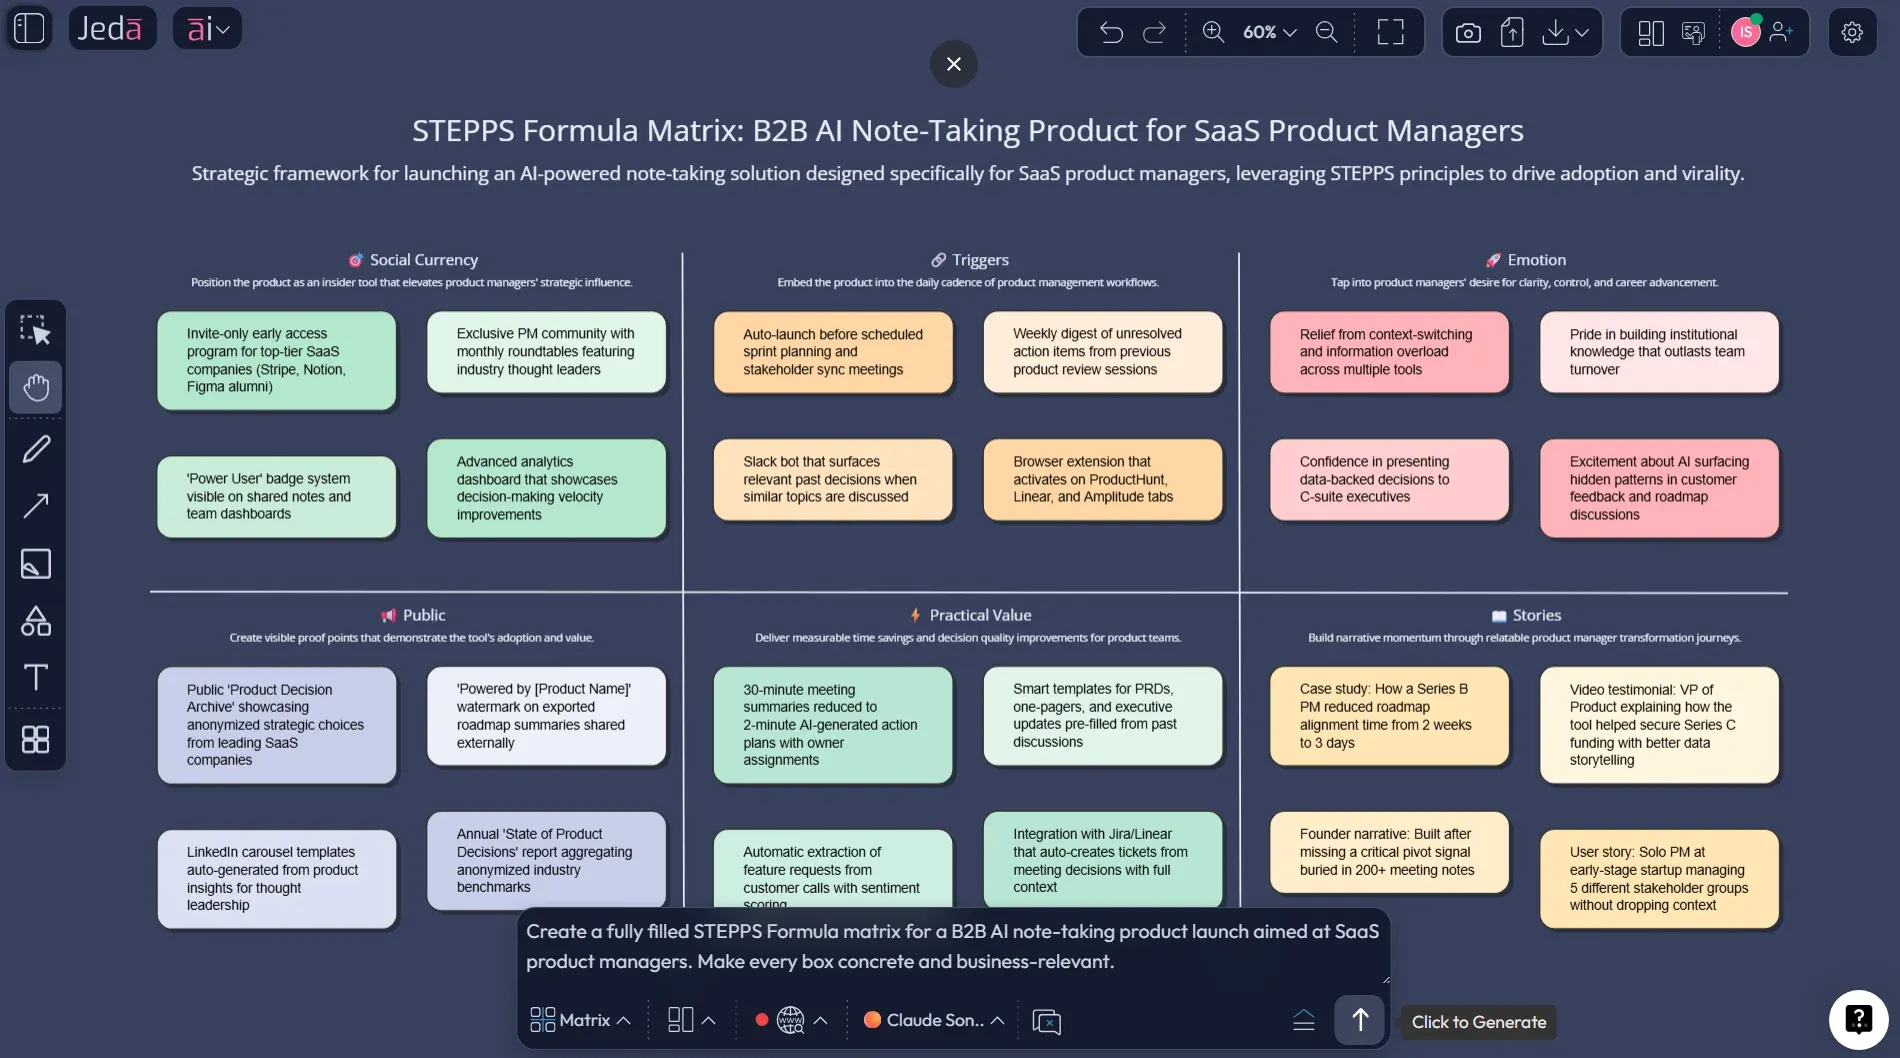Toggle fullscreen canvas mode
The width and height of the screenshot is (1900, 1058).
[1389, 32]
